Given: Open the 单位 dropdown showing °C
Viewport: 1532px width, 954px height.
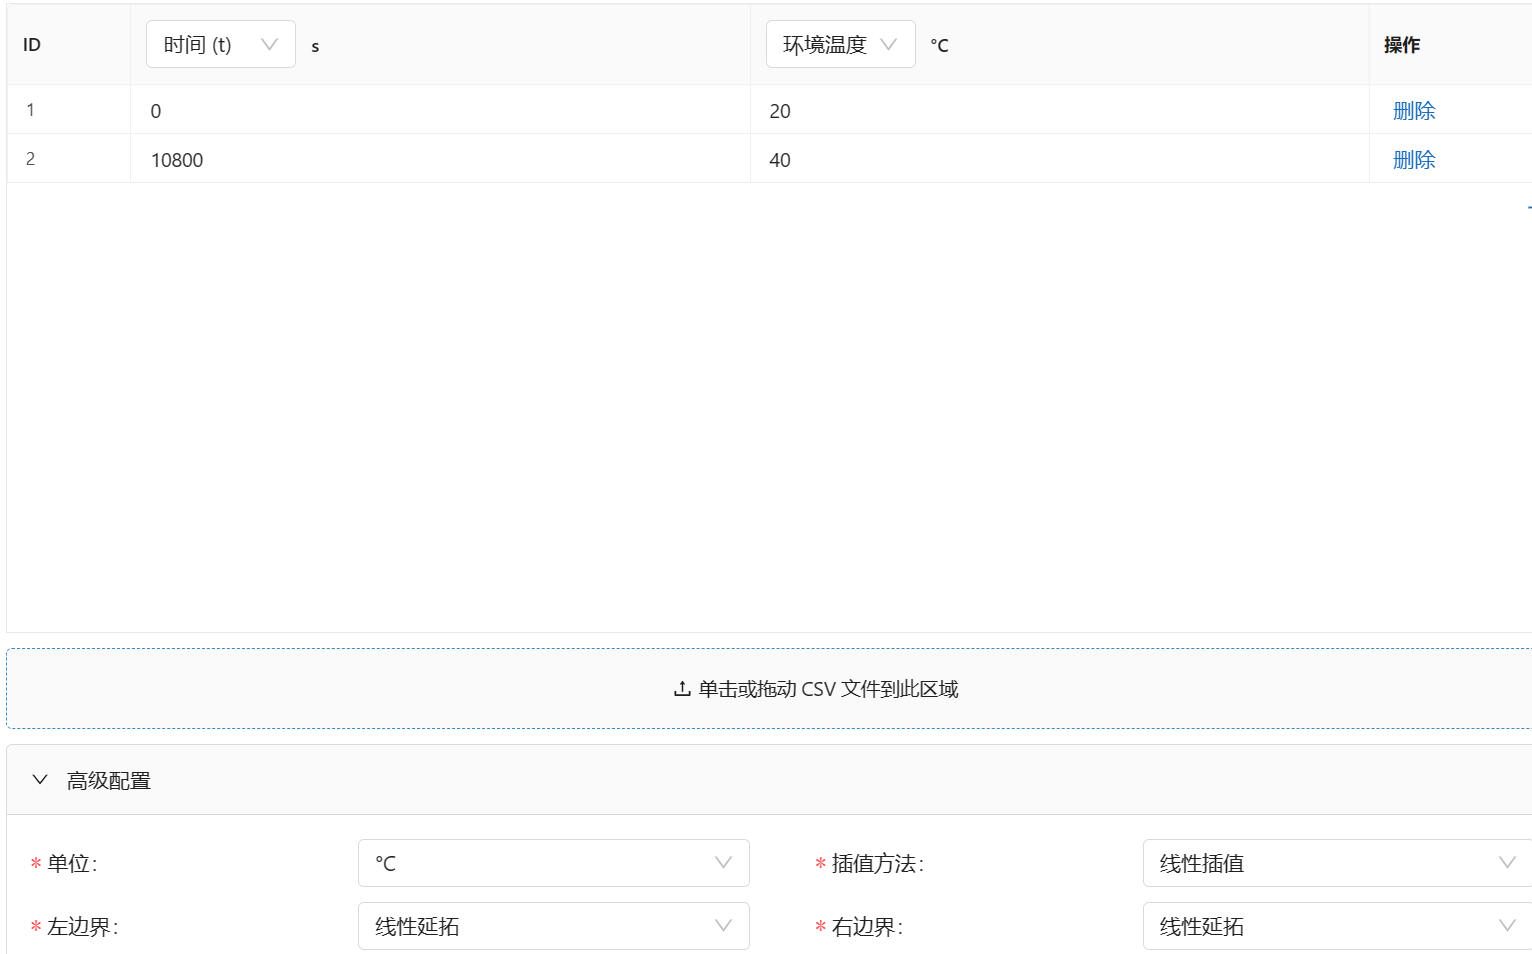Looking at the screenshot, I should tap(553, 863).
